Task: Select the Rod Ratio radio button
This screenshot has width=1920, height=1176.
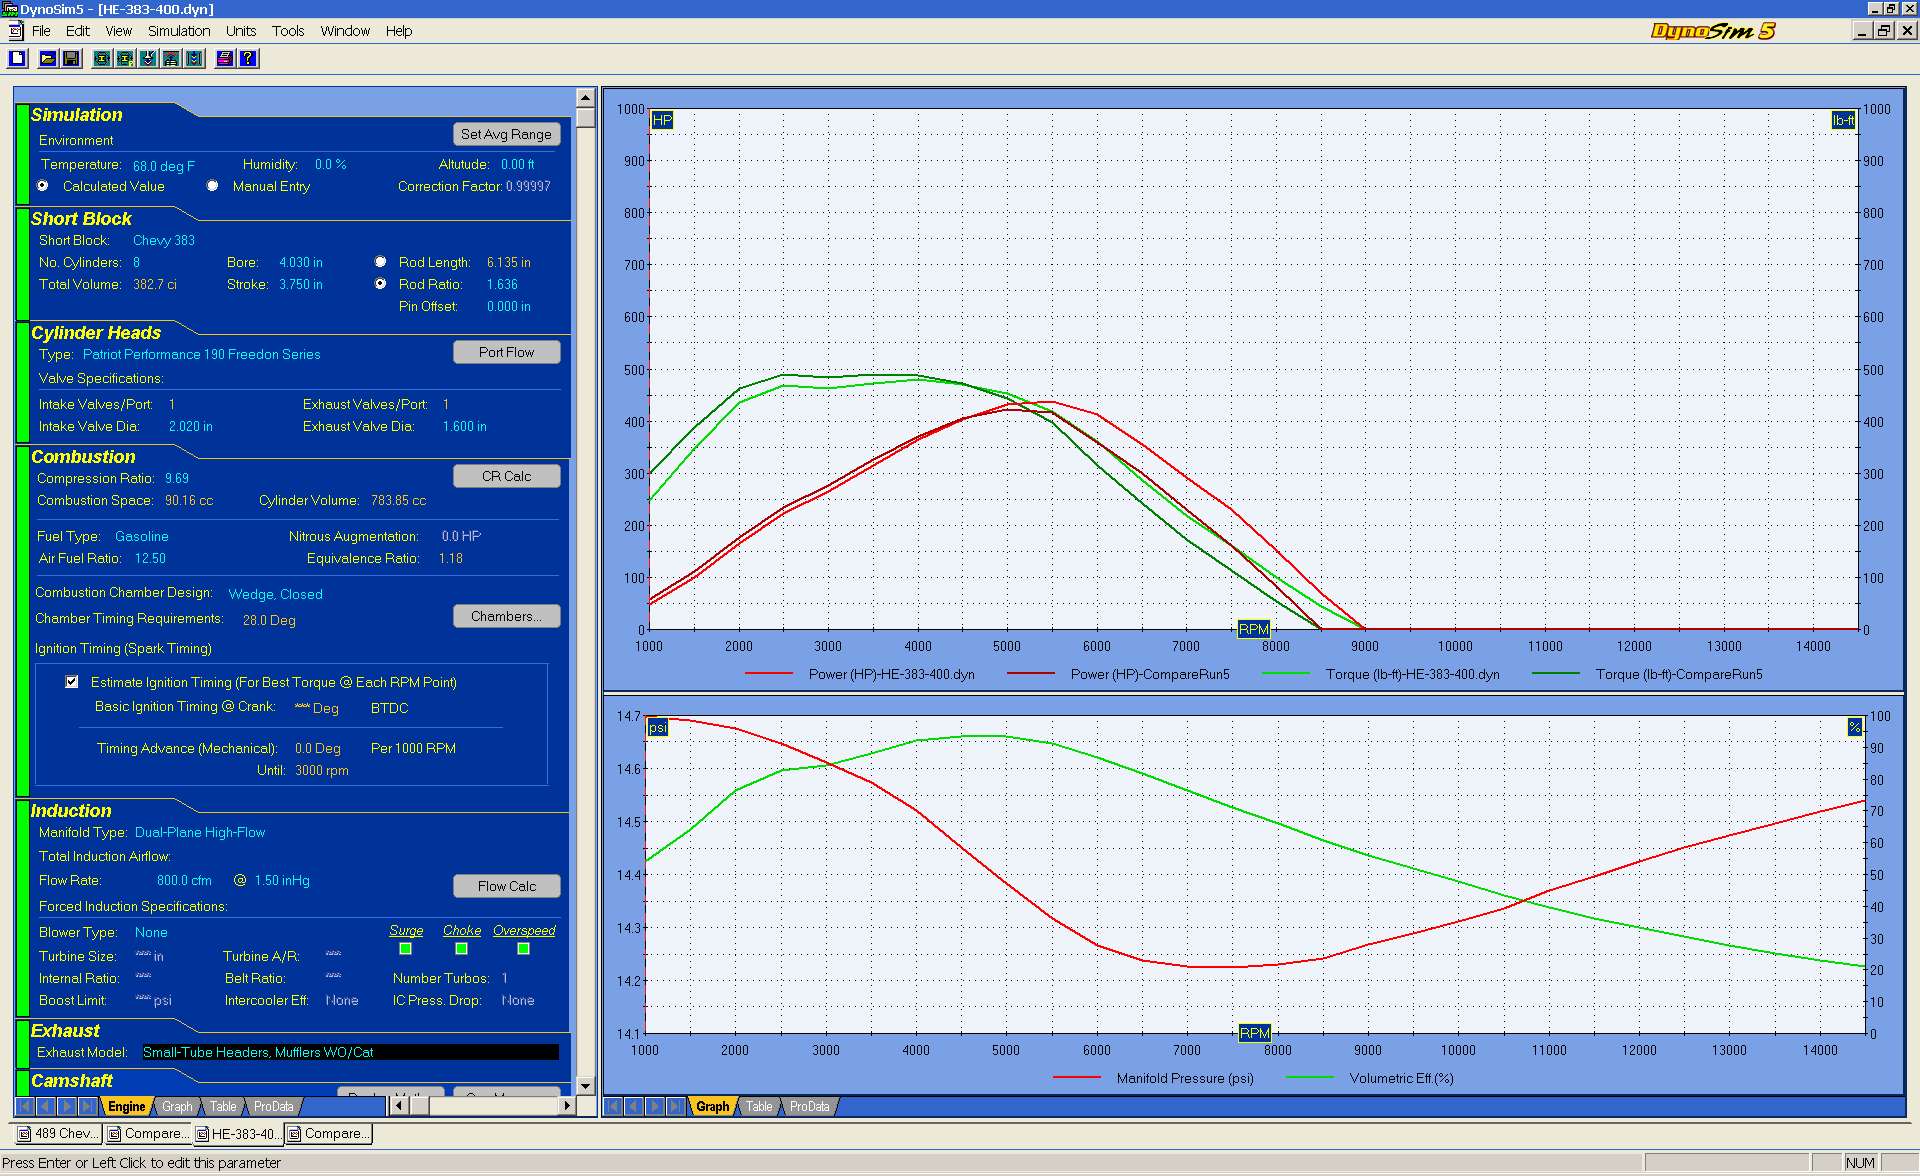Action: 380,284
